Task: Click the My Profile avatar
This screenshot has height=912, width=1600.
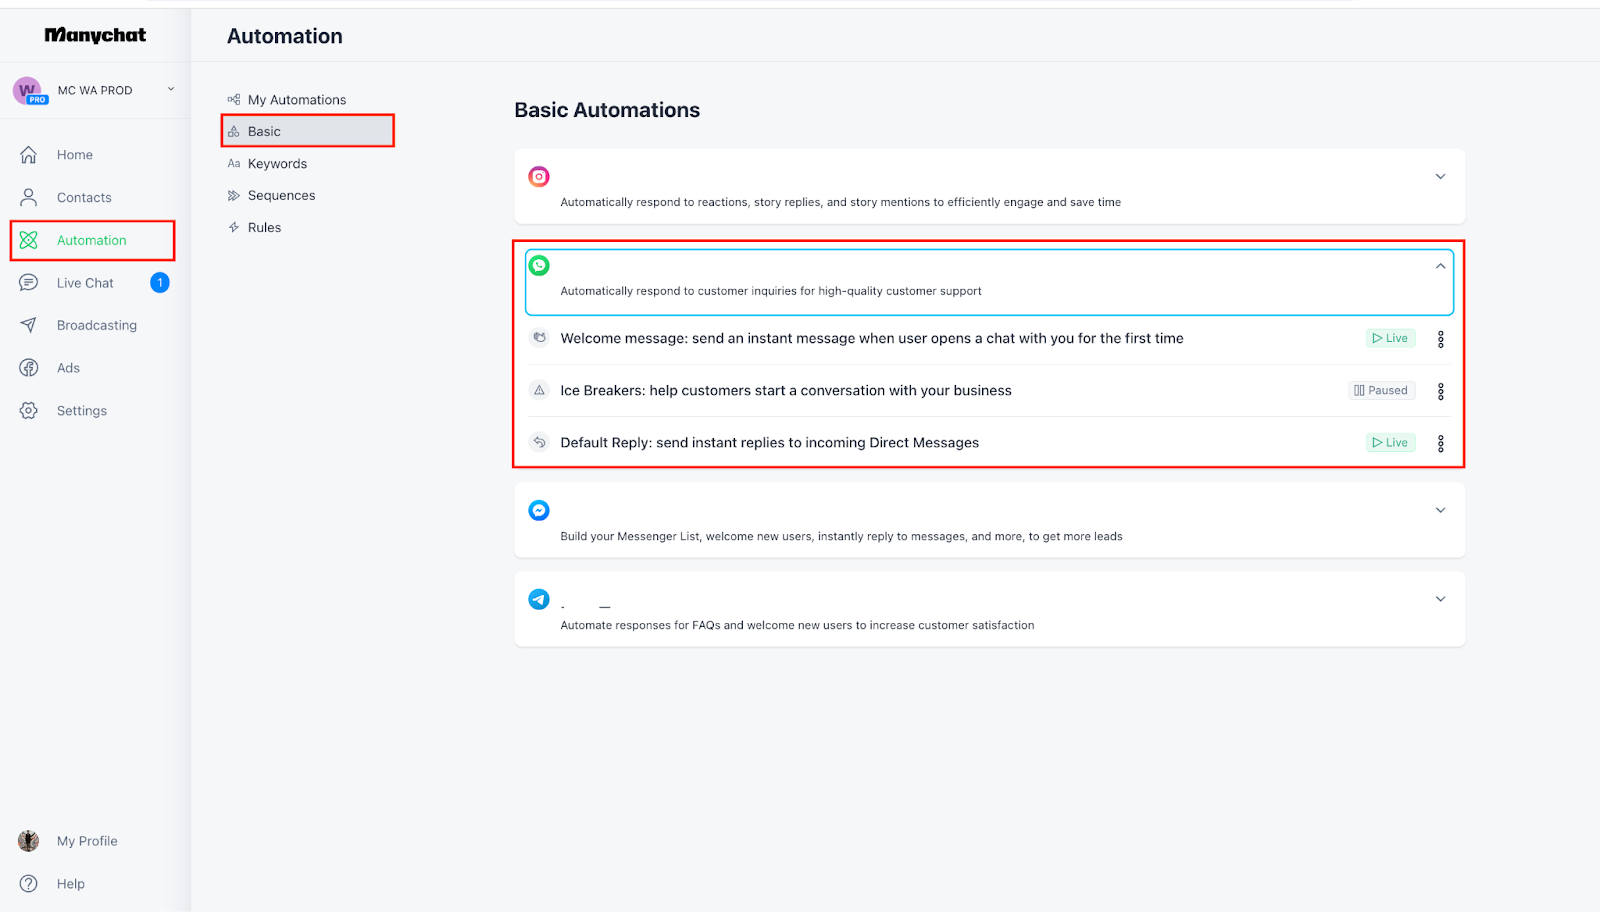Action: [x=29, y=841]
